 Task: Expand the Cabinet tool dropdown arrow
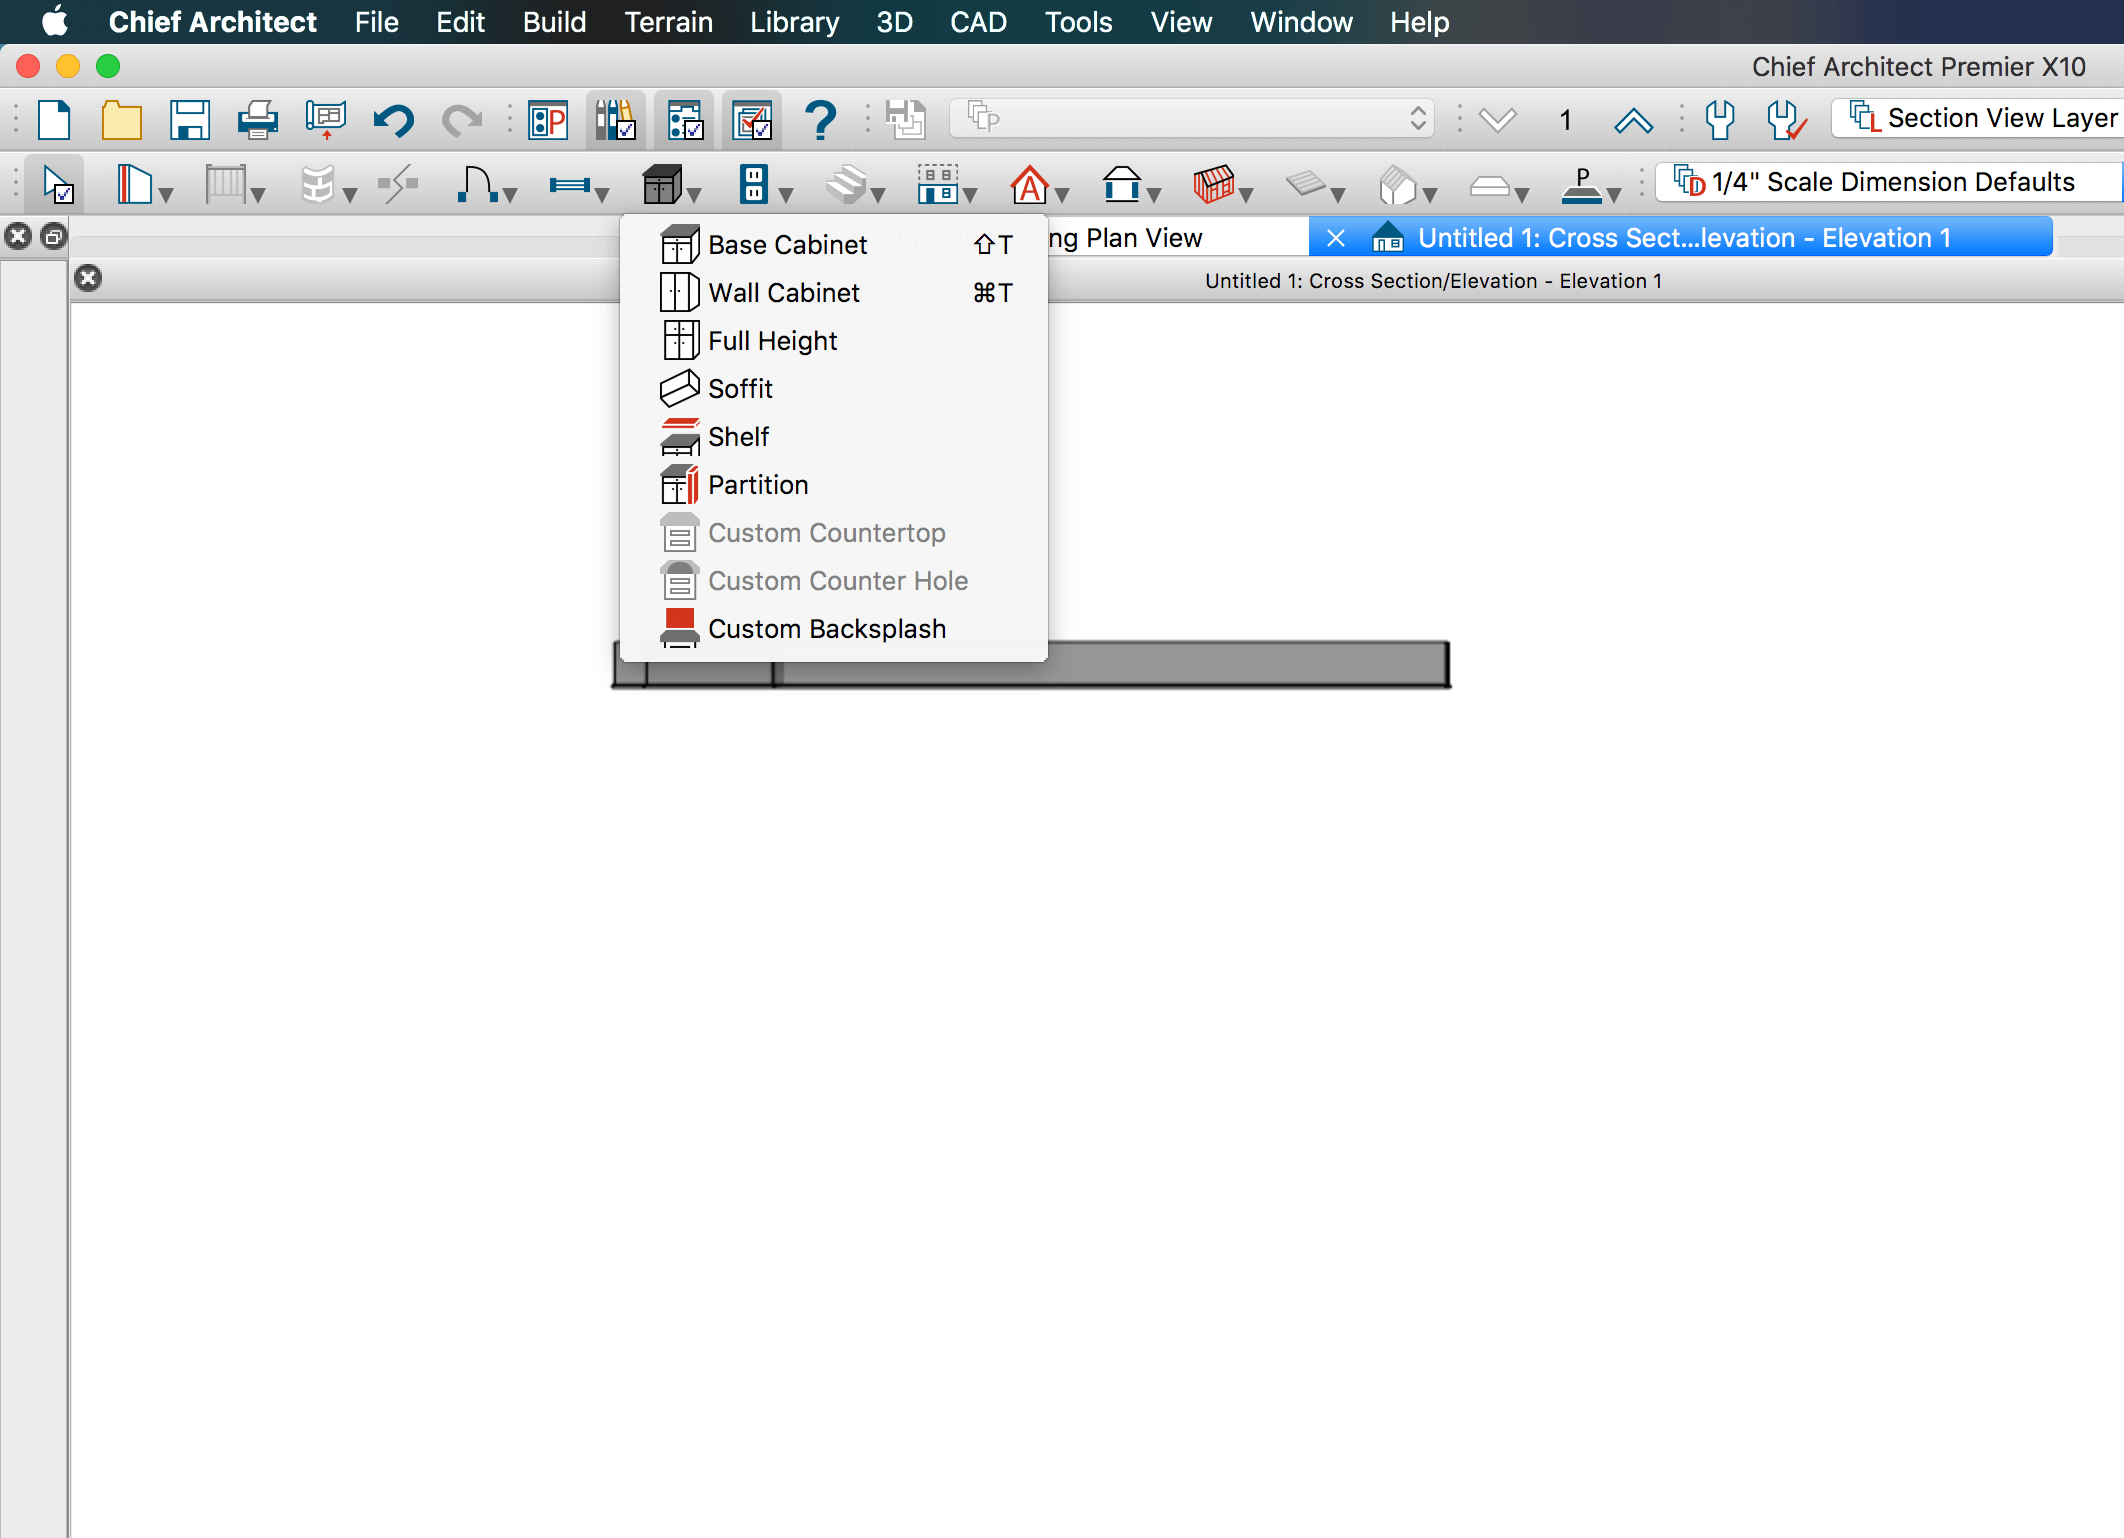tap(693, 195)
